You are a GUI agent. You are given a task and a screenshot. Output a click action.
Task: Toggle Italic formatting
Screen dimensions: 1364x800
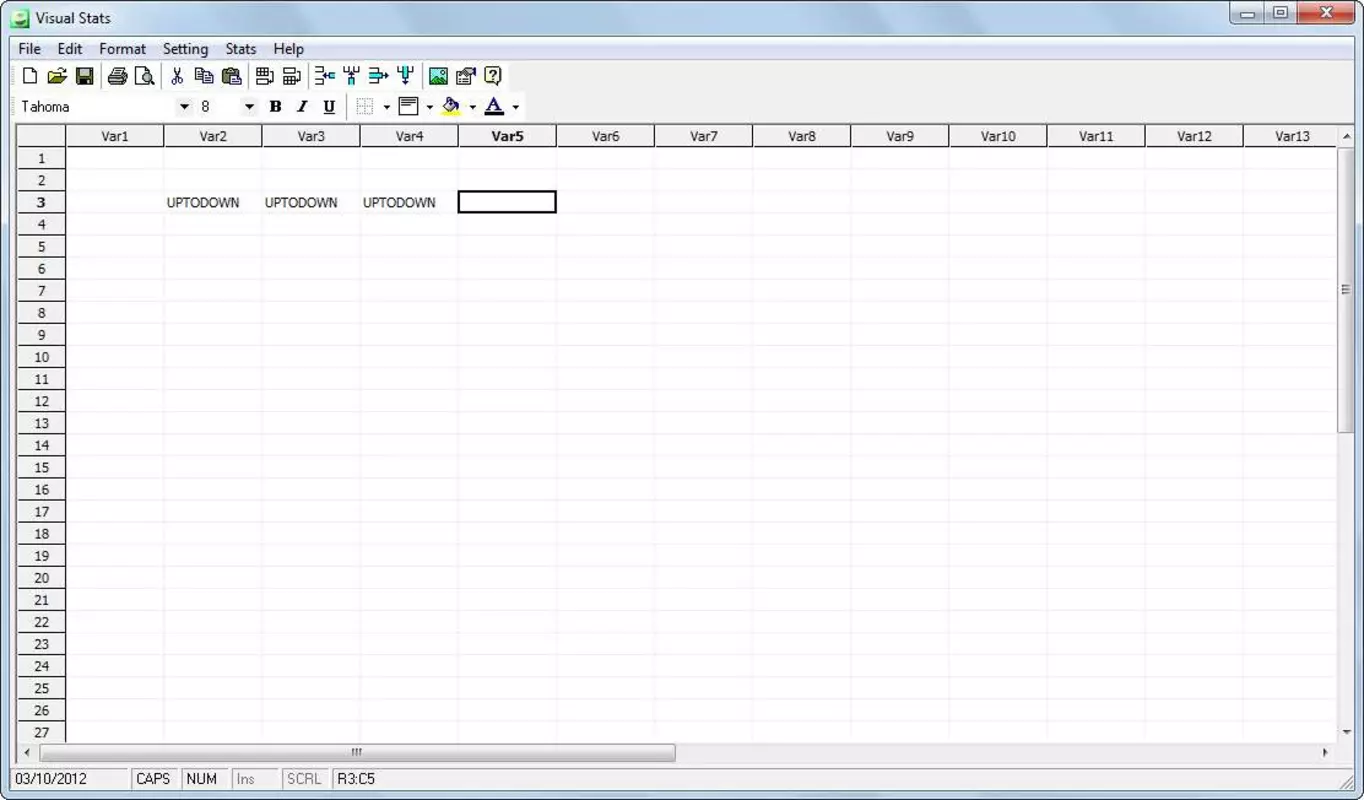pyautogui.click(x=302, y=106)
